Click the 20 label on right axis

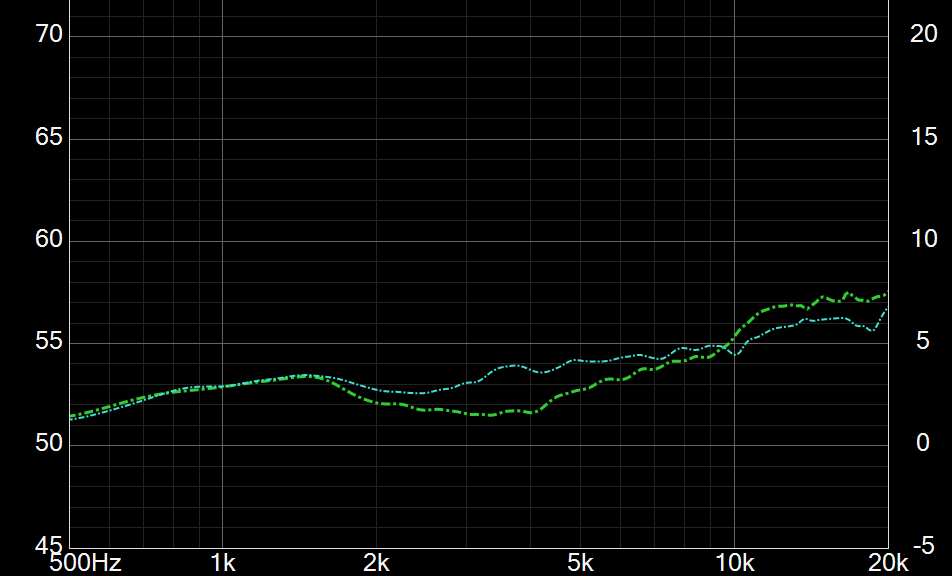click(923, 34)
